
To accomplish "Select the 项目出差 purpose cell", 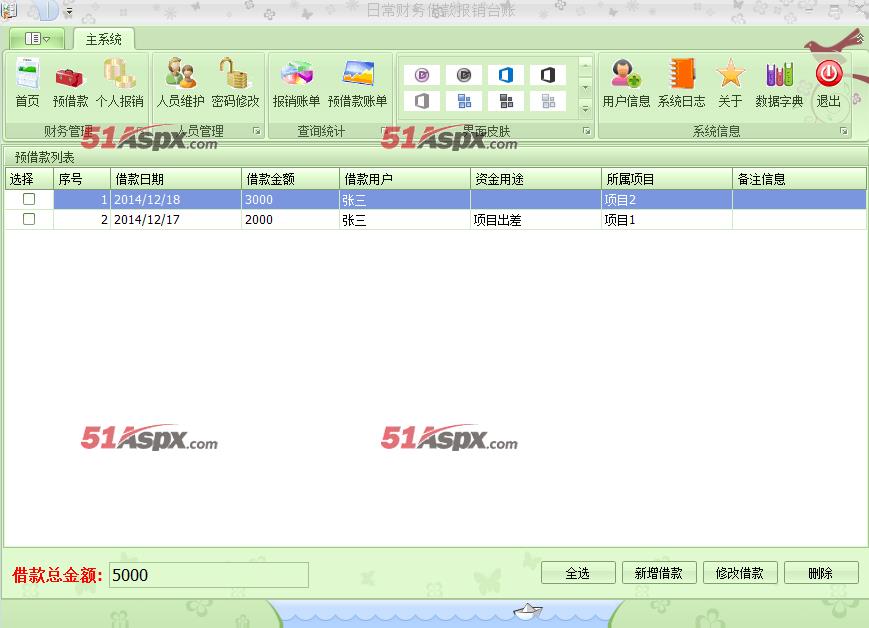I will [536, 219].
